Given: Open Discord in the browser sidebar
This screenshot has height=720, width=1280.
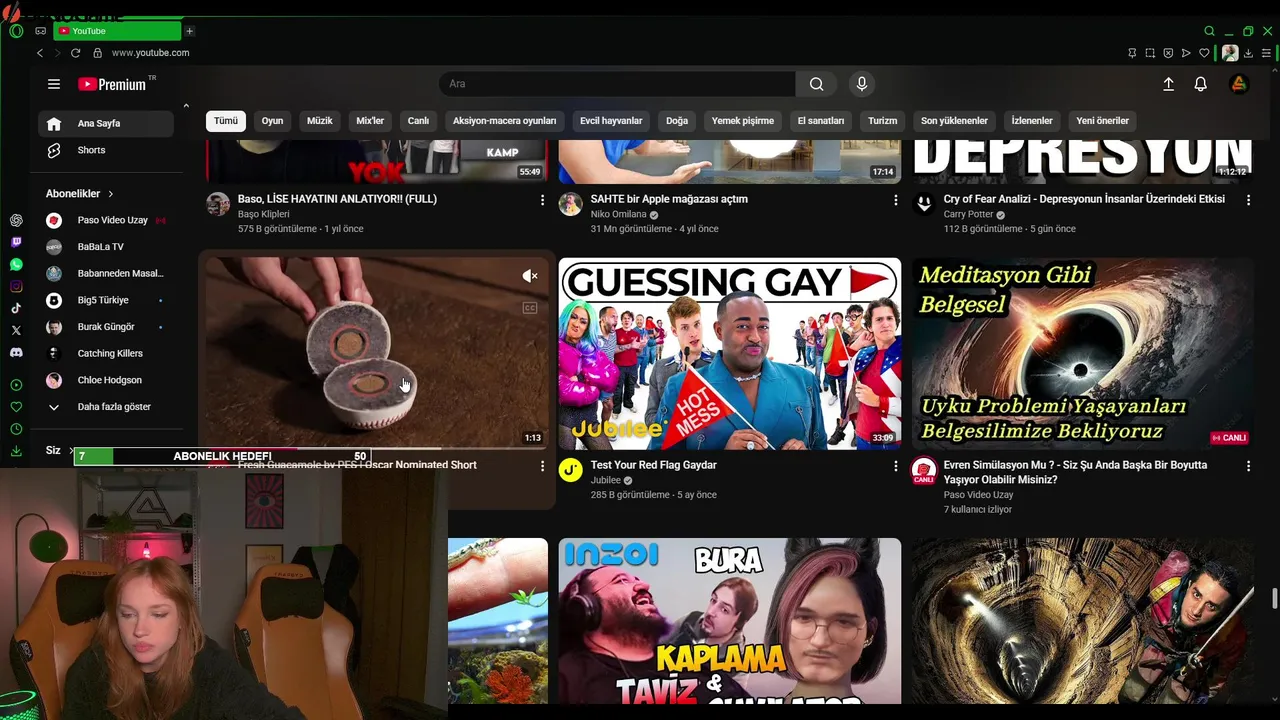Looking at the screenshot, I should coord(16,352).
